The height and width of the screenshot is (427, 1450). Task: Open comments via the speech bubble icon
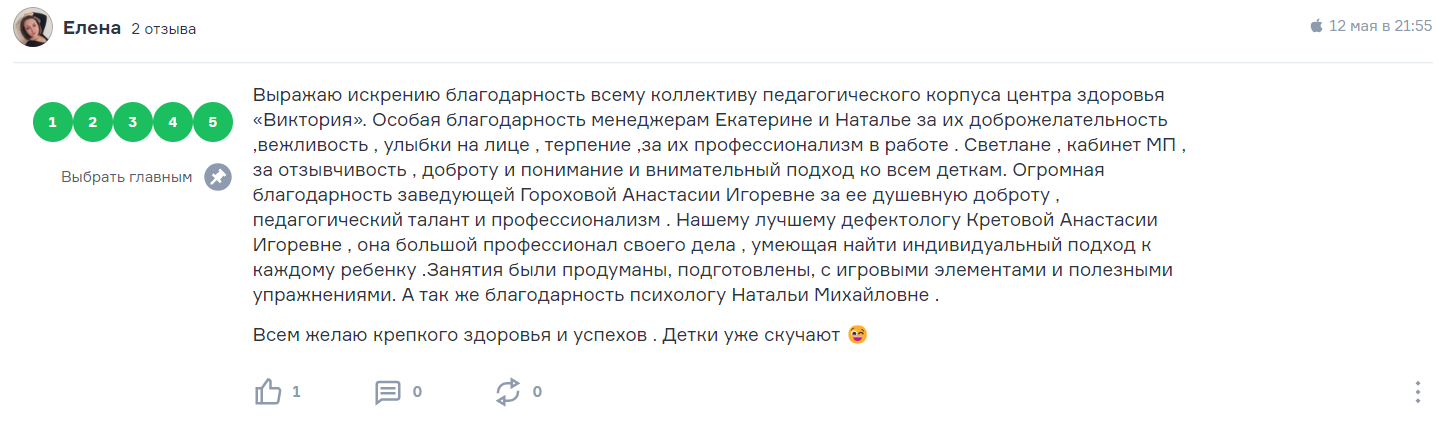coord(388,392)
